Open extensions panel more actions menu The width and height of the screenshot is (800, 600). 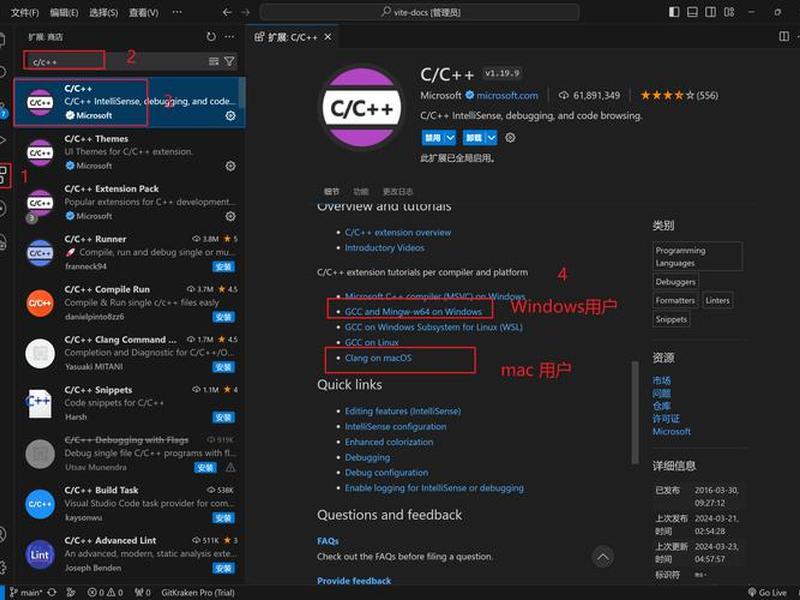coord(230,37)
